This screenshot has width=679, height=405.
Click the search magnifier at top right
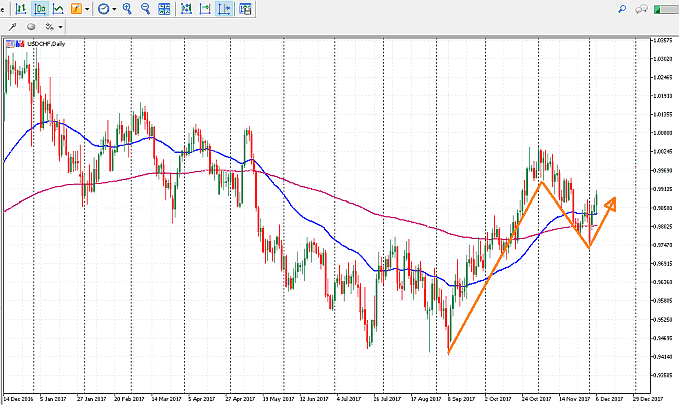point(624,9)
